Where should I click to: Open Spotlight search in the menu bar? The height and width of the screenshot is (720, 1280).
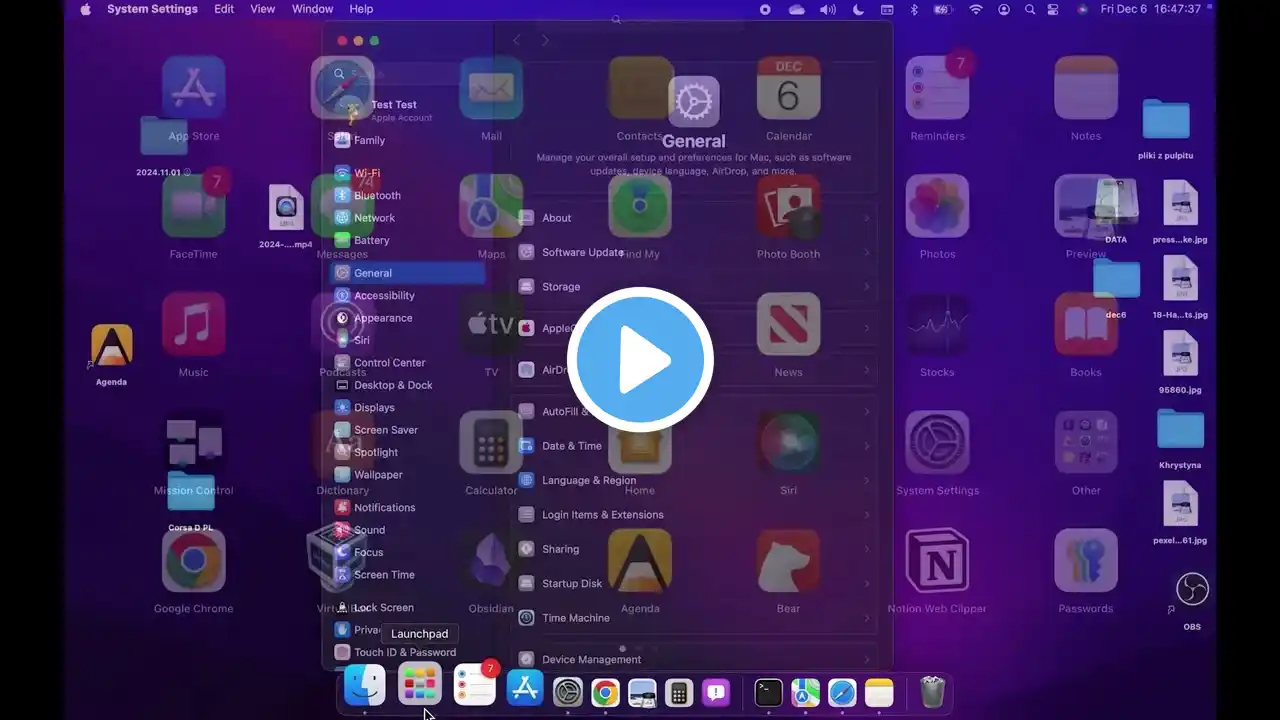[x=1028, y=9]
